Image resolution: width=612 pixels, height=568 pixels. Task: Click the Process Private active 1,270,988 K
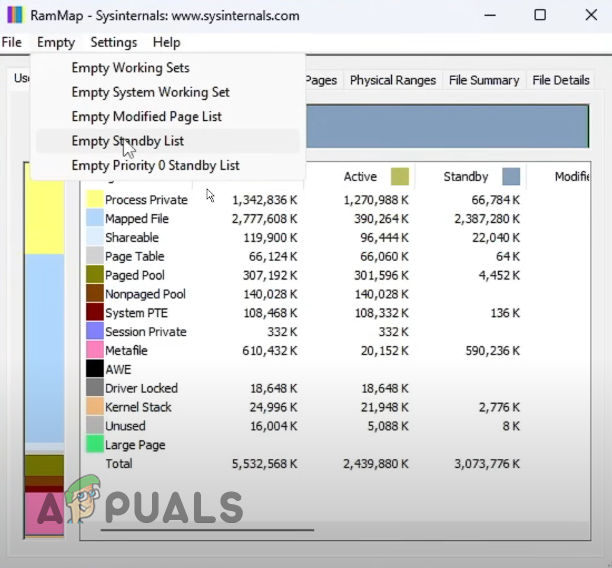click(x=375, y=200)
